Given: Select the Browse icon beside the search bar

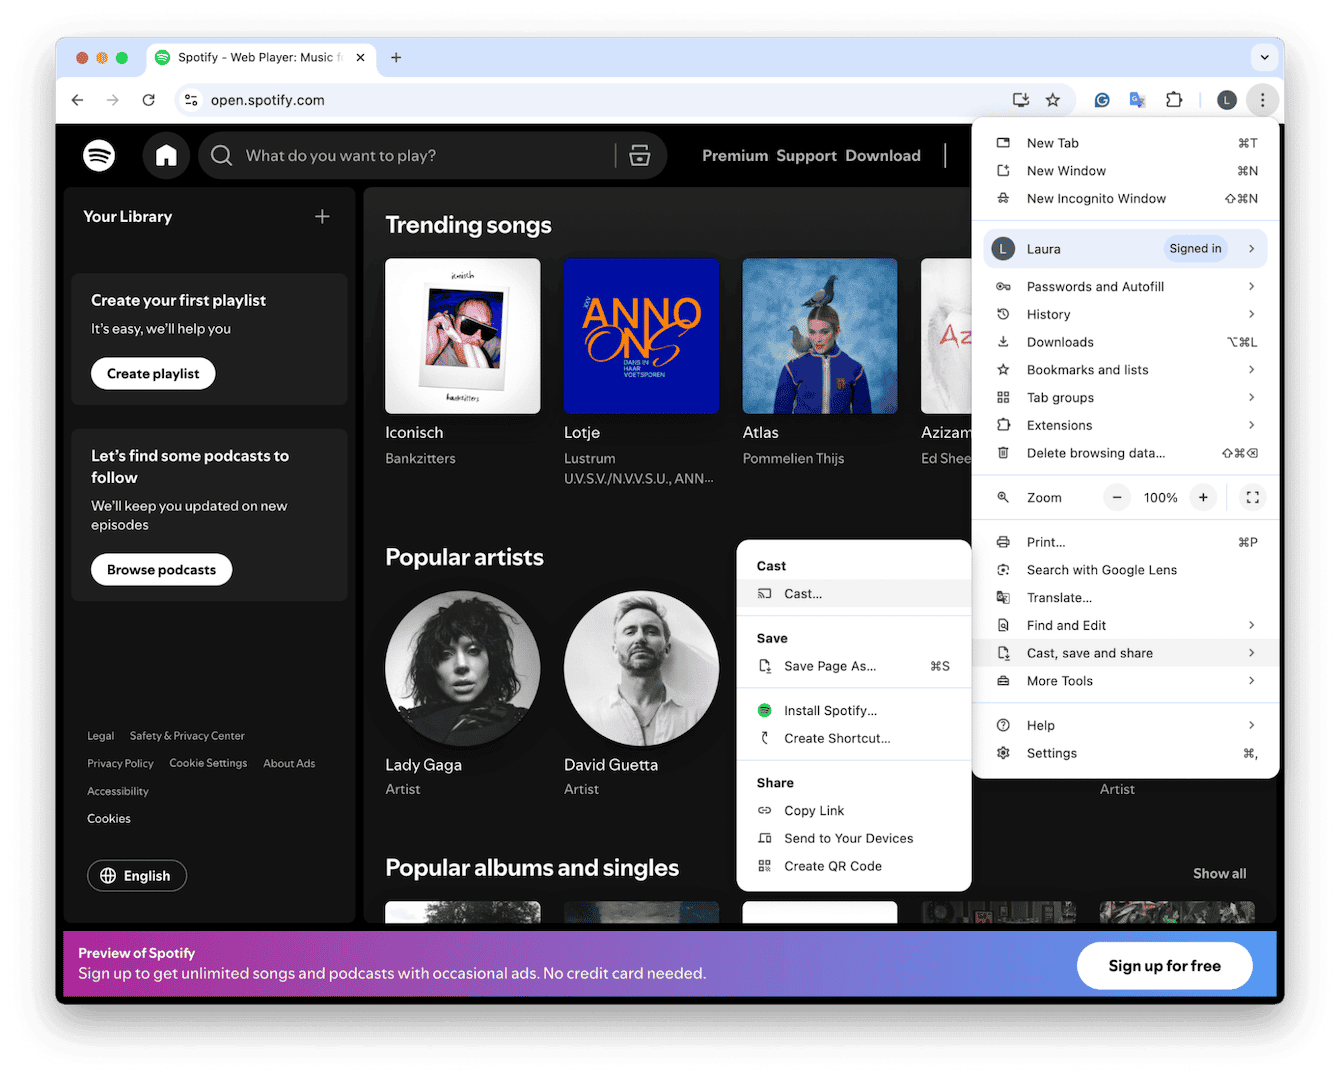Looking at the screenshot, I should coord(639,155).
